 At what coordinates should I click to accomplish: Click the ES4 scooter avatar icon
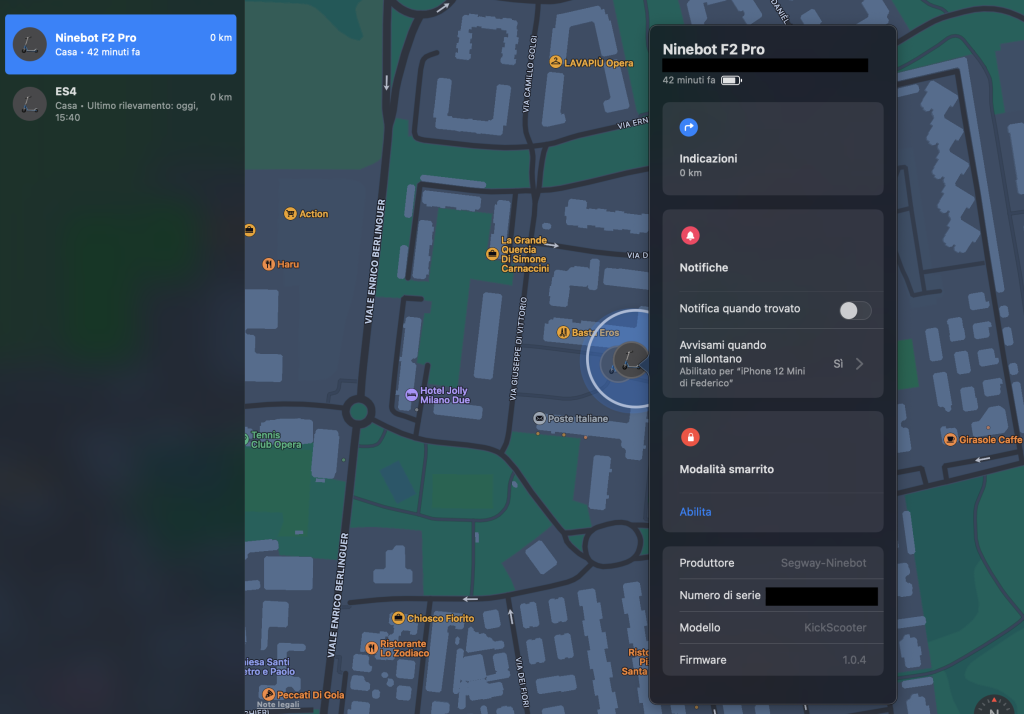tap(30, 104)
